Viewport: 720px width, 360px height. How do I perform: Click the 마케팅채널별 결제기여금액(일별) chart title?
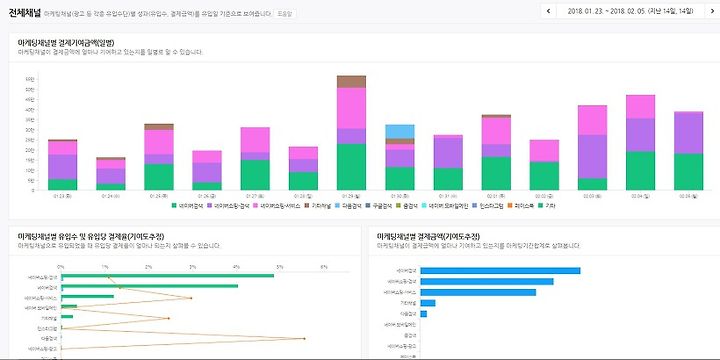[66, 42]
